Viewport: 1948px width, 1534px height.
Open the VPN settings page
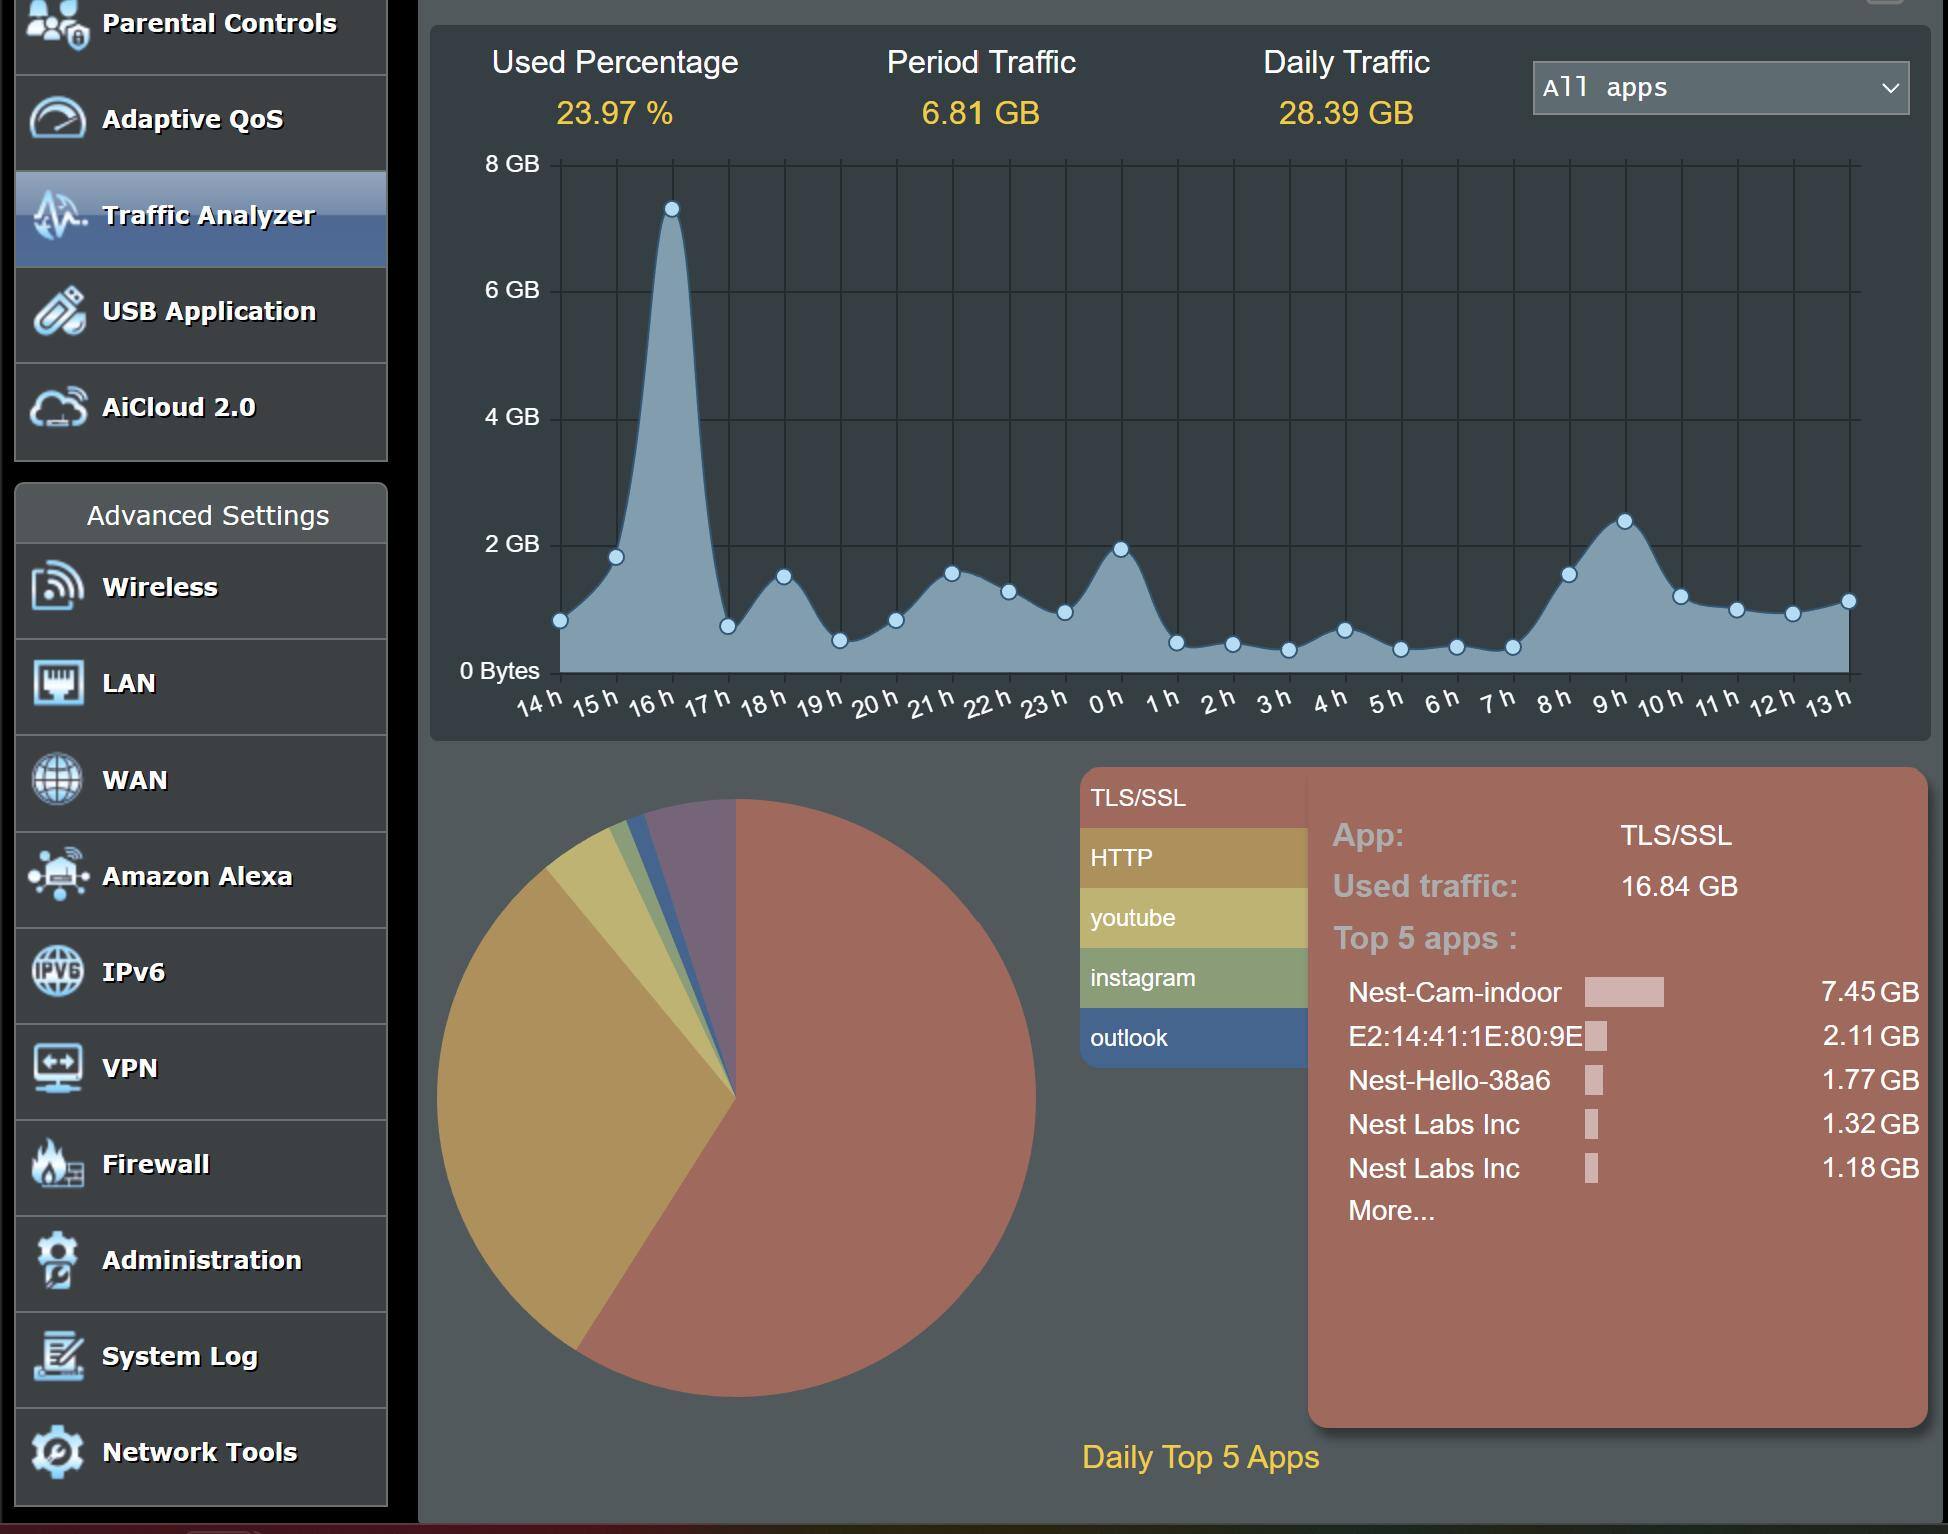(130, 1068)
